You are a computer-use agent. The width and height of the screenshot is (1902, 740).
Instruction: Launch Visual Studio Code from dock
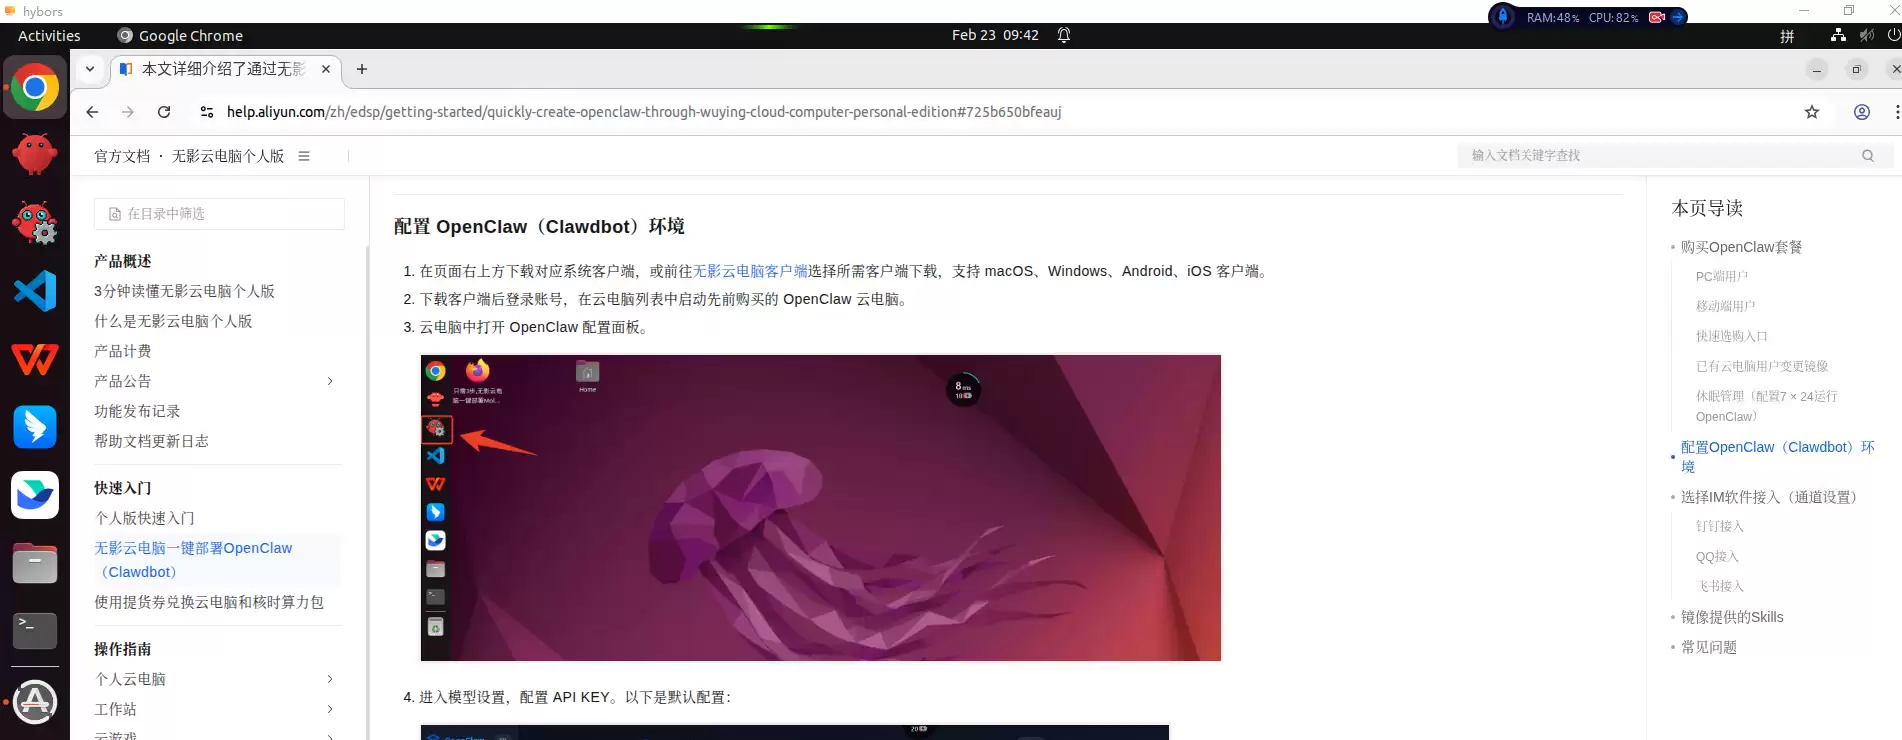[x=35, y=291]
